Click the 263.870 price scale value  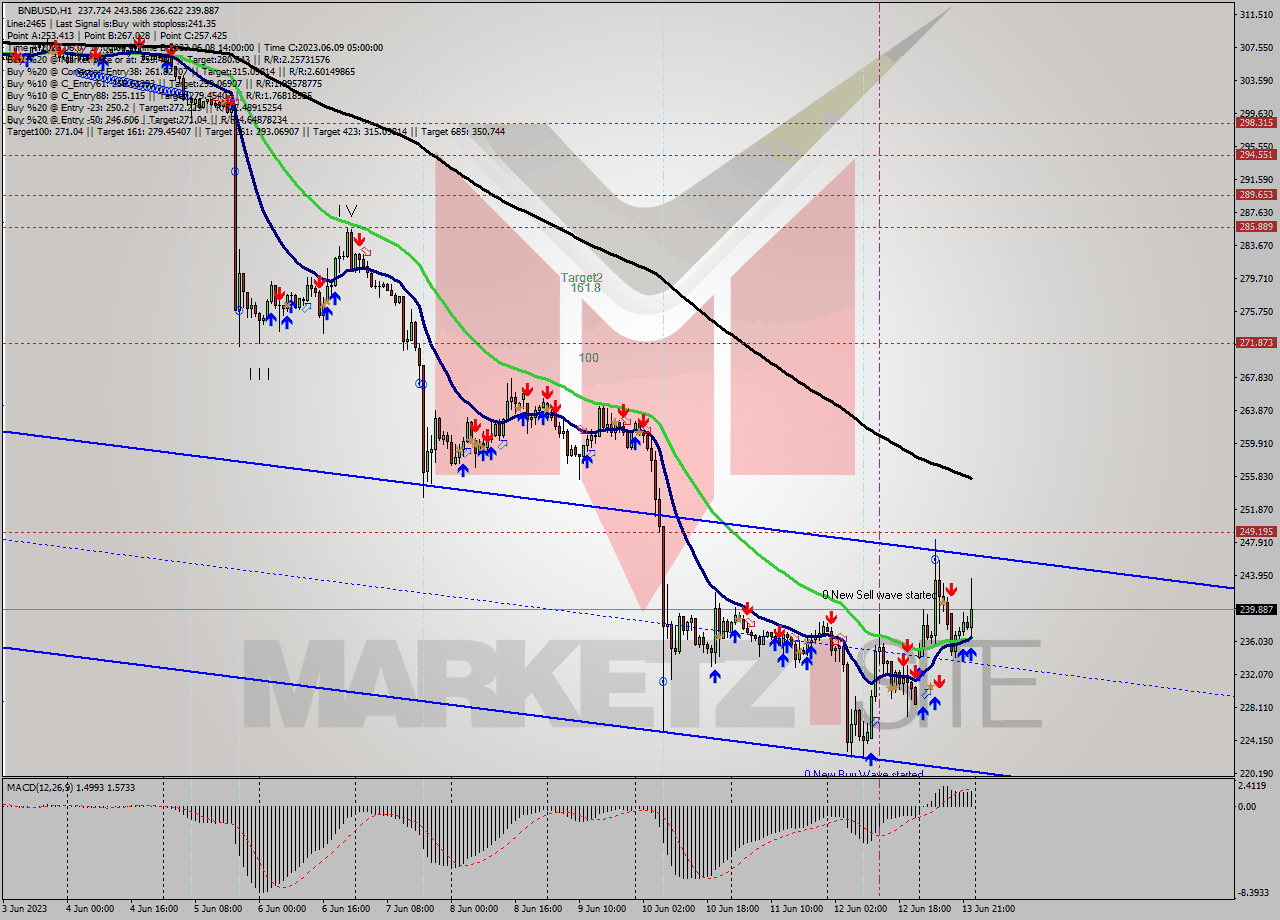[1255, 411]
